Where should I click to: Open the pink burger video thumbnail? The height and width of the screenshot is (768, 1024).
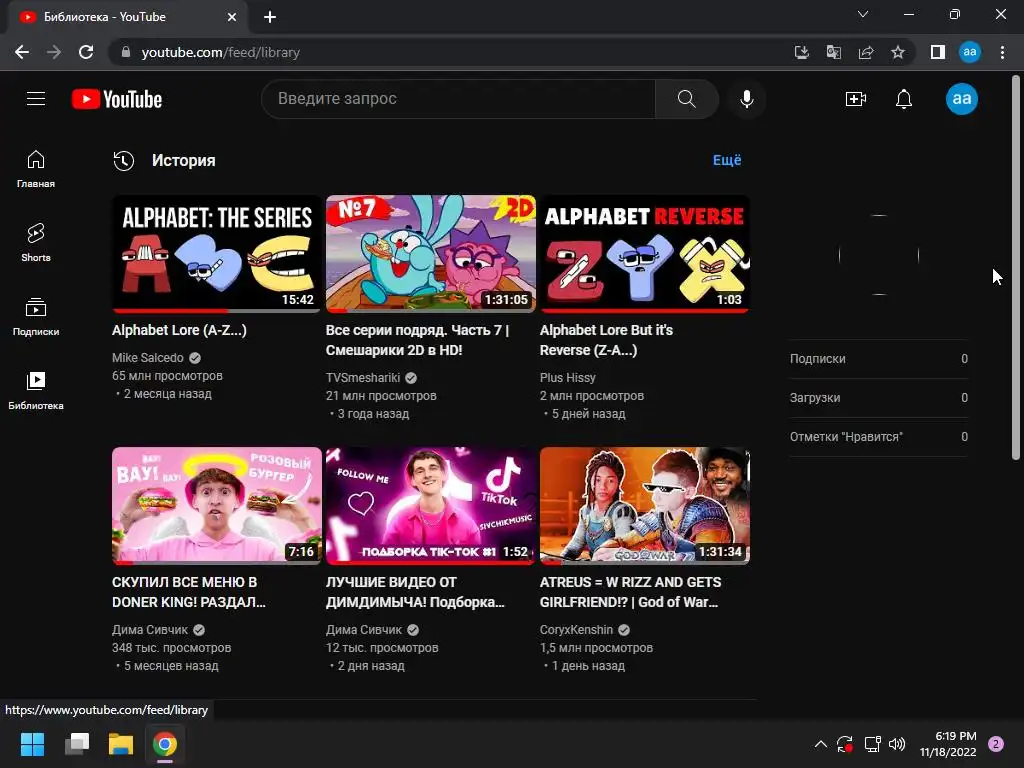tap(217, 505)
